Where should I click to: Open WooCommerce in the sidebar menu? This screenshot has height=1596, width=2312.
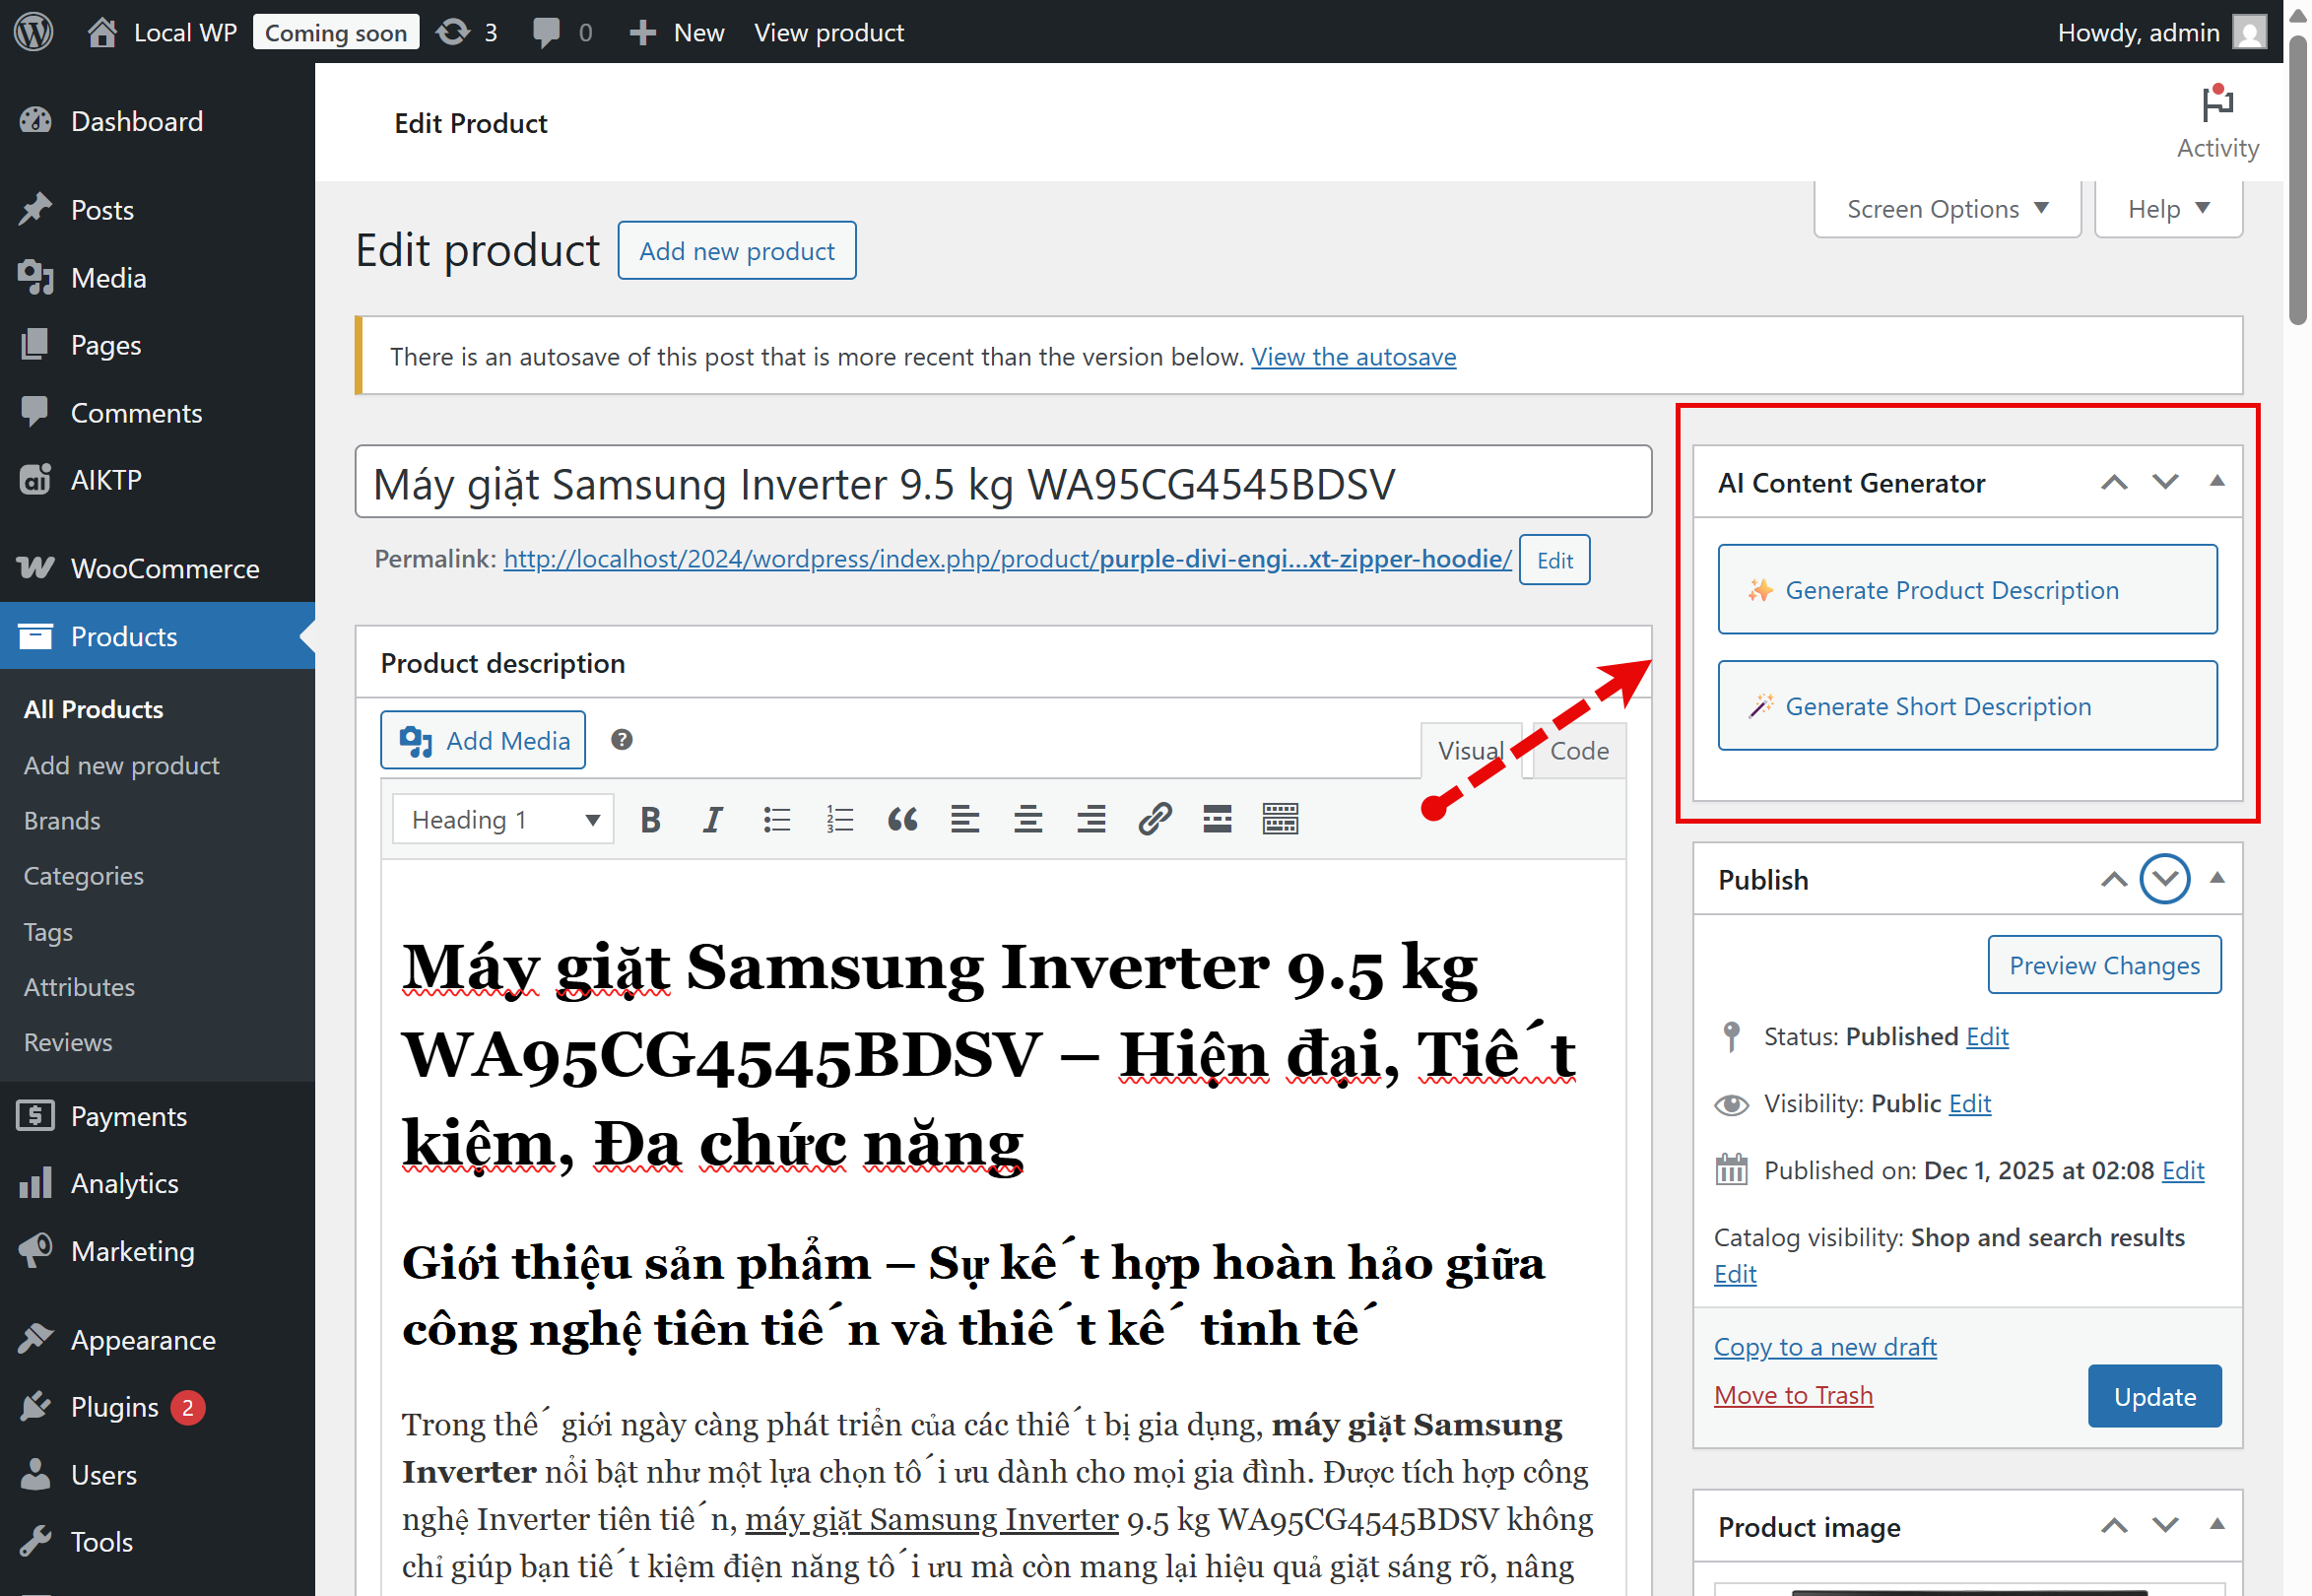pos(165,568)
